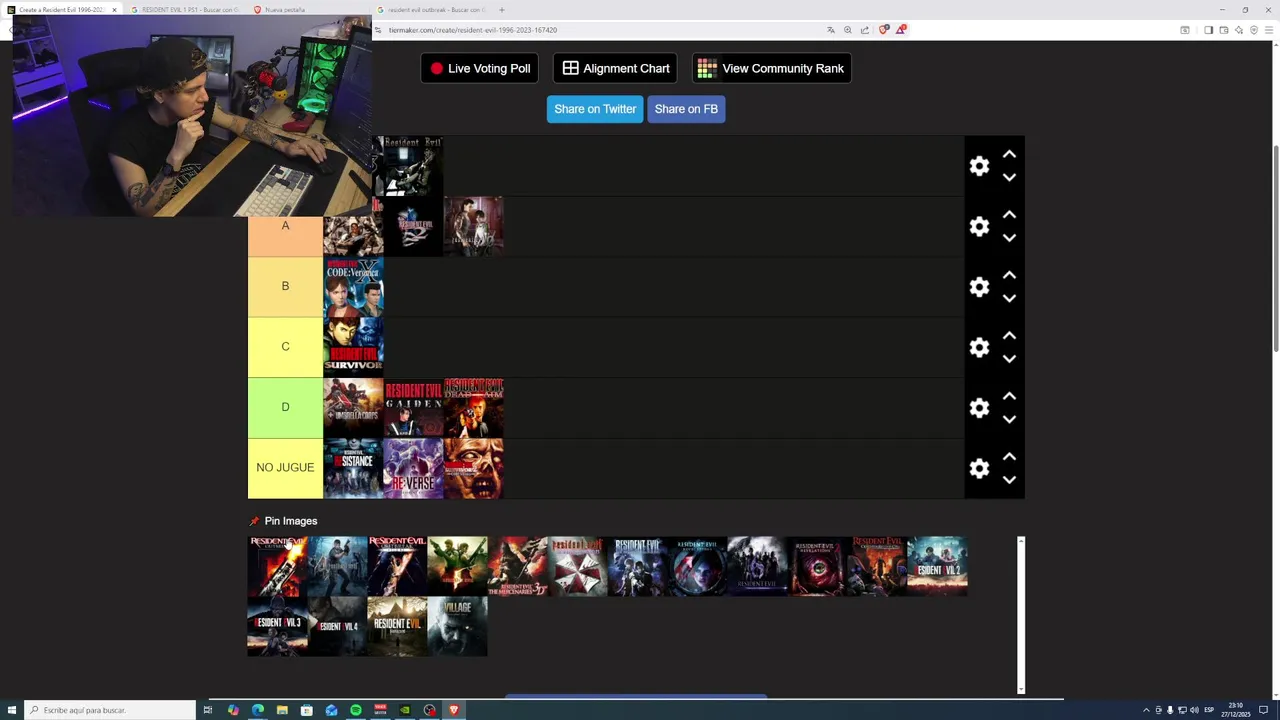Open the Alignment Chart
The width and height of the screenshot is (1280, 720).
point(615,68)
